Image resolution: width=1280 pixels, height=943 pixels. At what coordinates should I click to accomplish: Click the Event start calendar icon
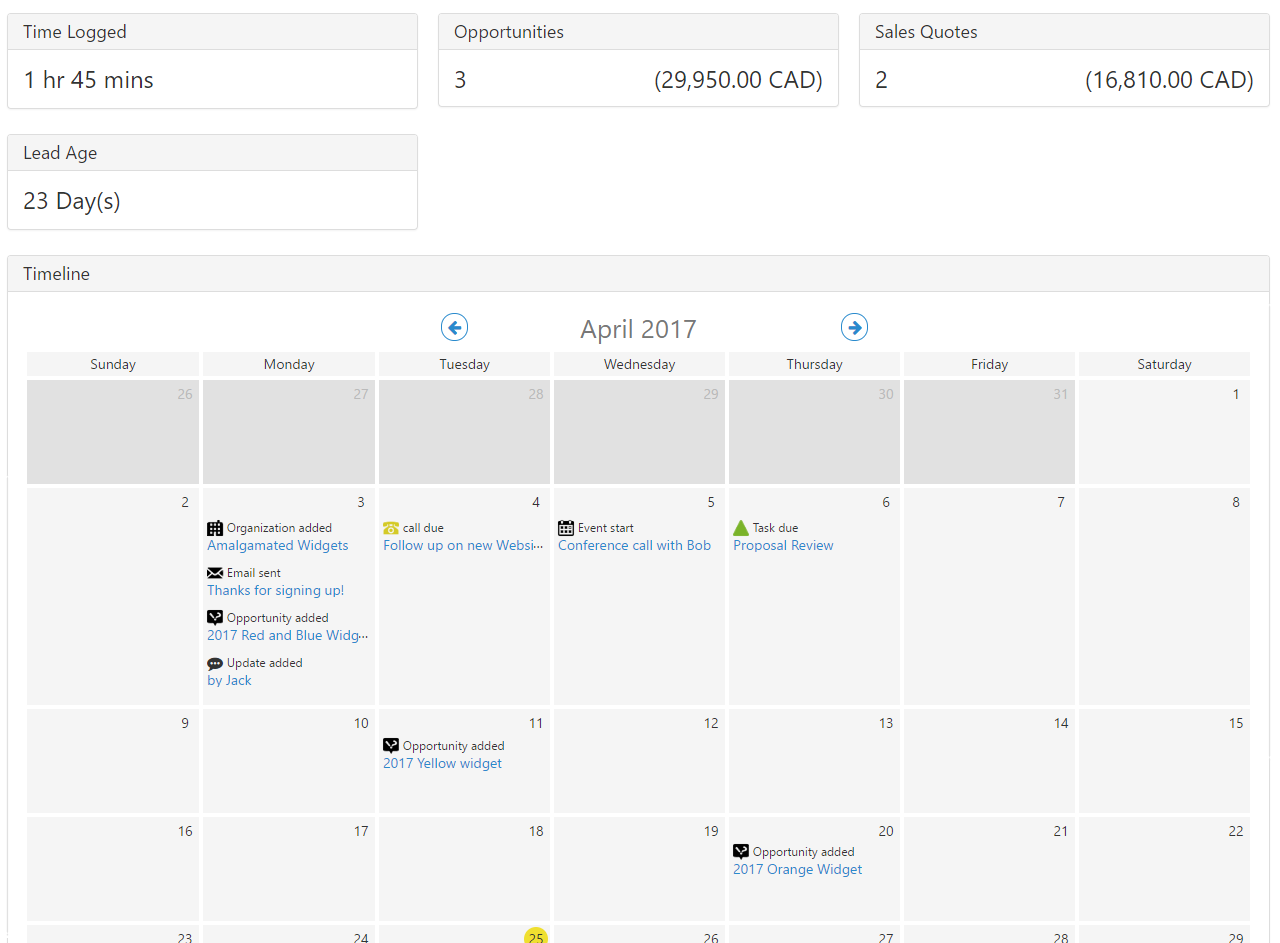click(566, 528)
